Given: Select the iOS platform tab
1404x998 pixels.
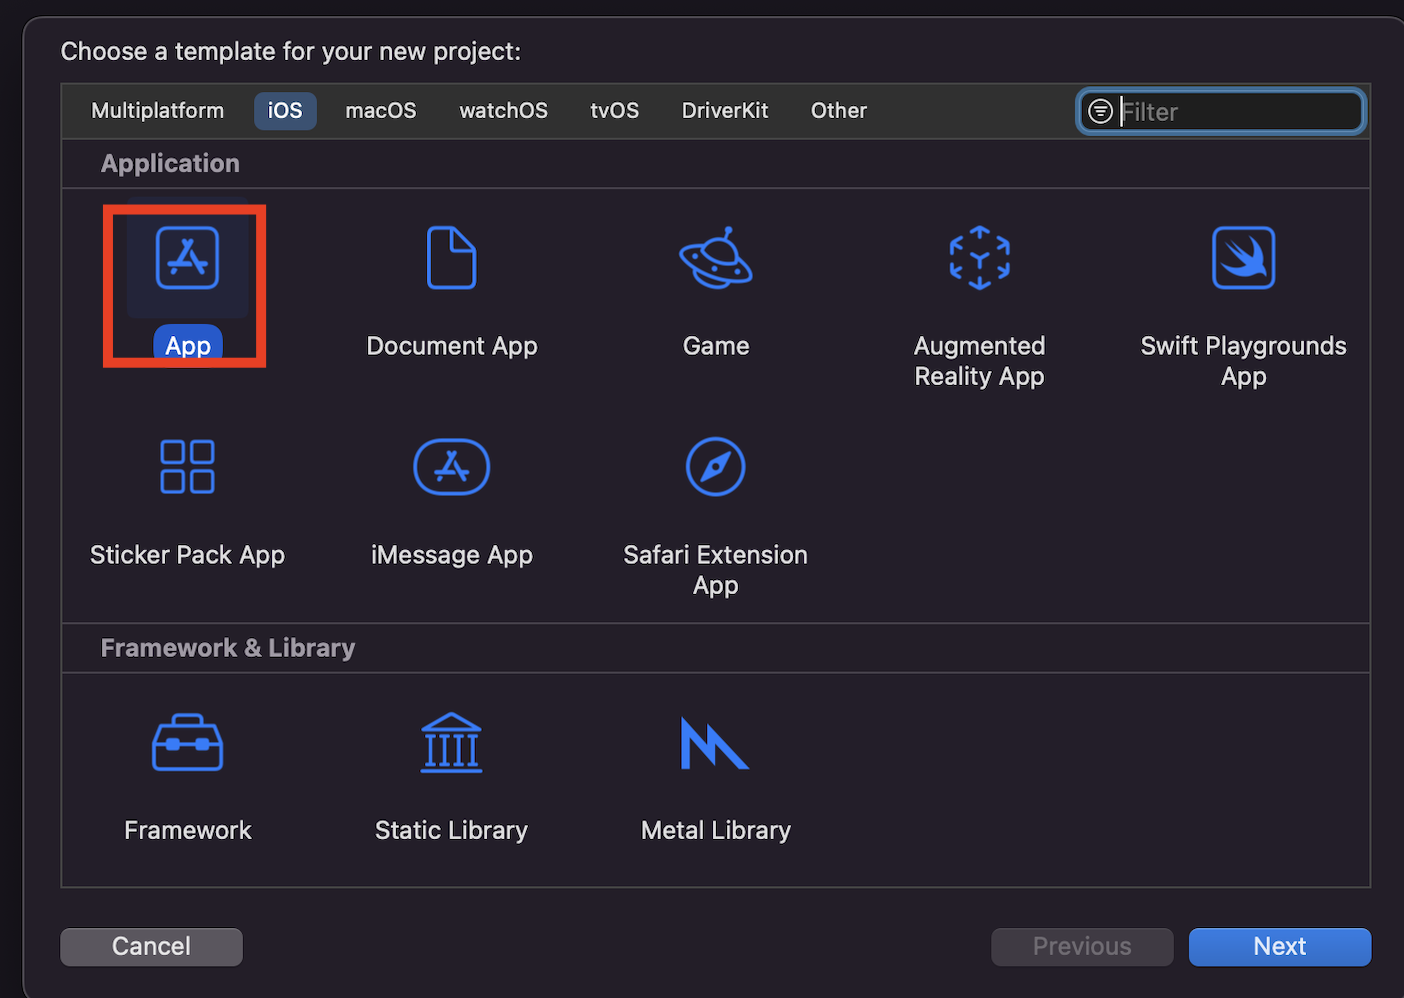Looking at the screenshot, I should pos(285,111).
